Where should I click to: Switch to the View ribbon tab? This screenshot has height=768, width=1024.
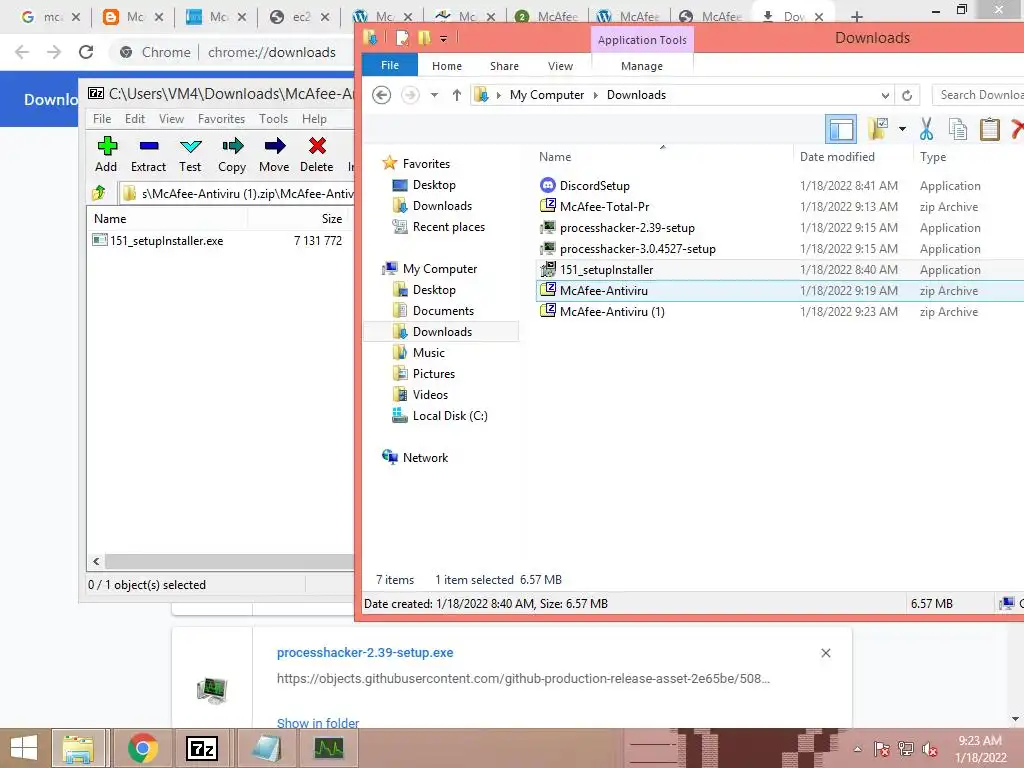point(560,66)
